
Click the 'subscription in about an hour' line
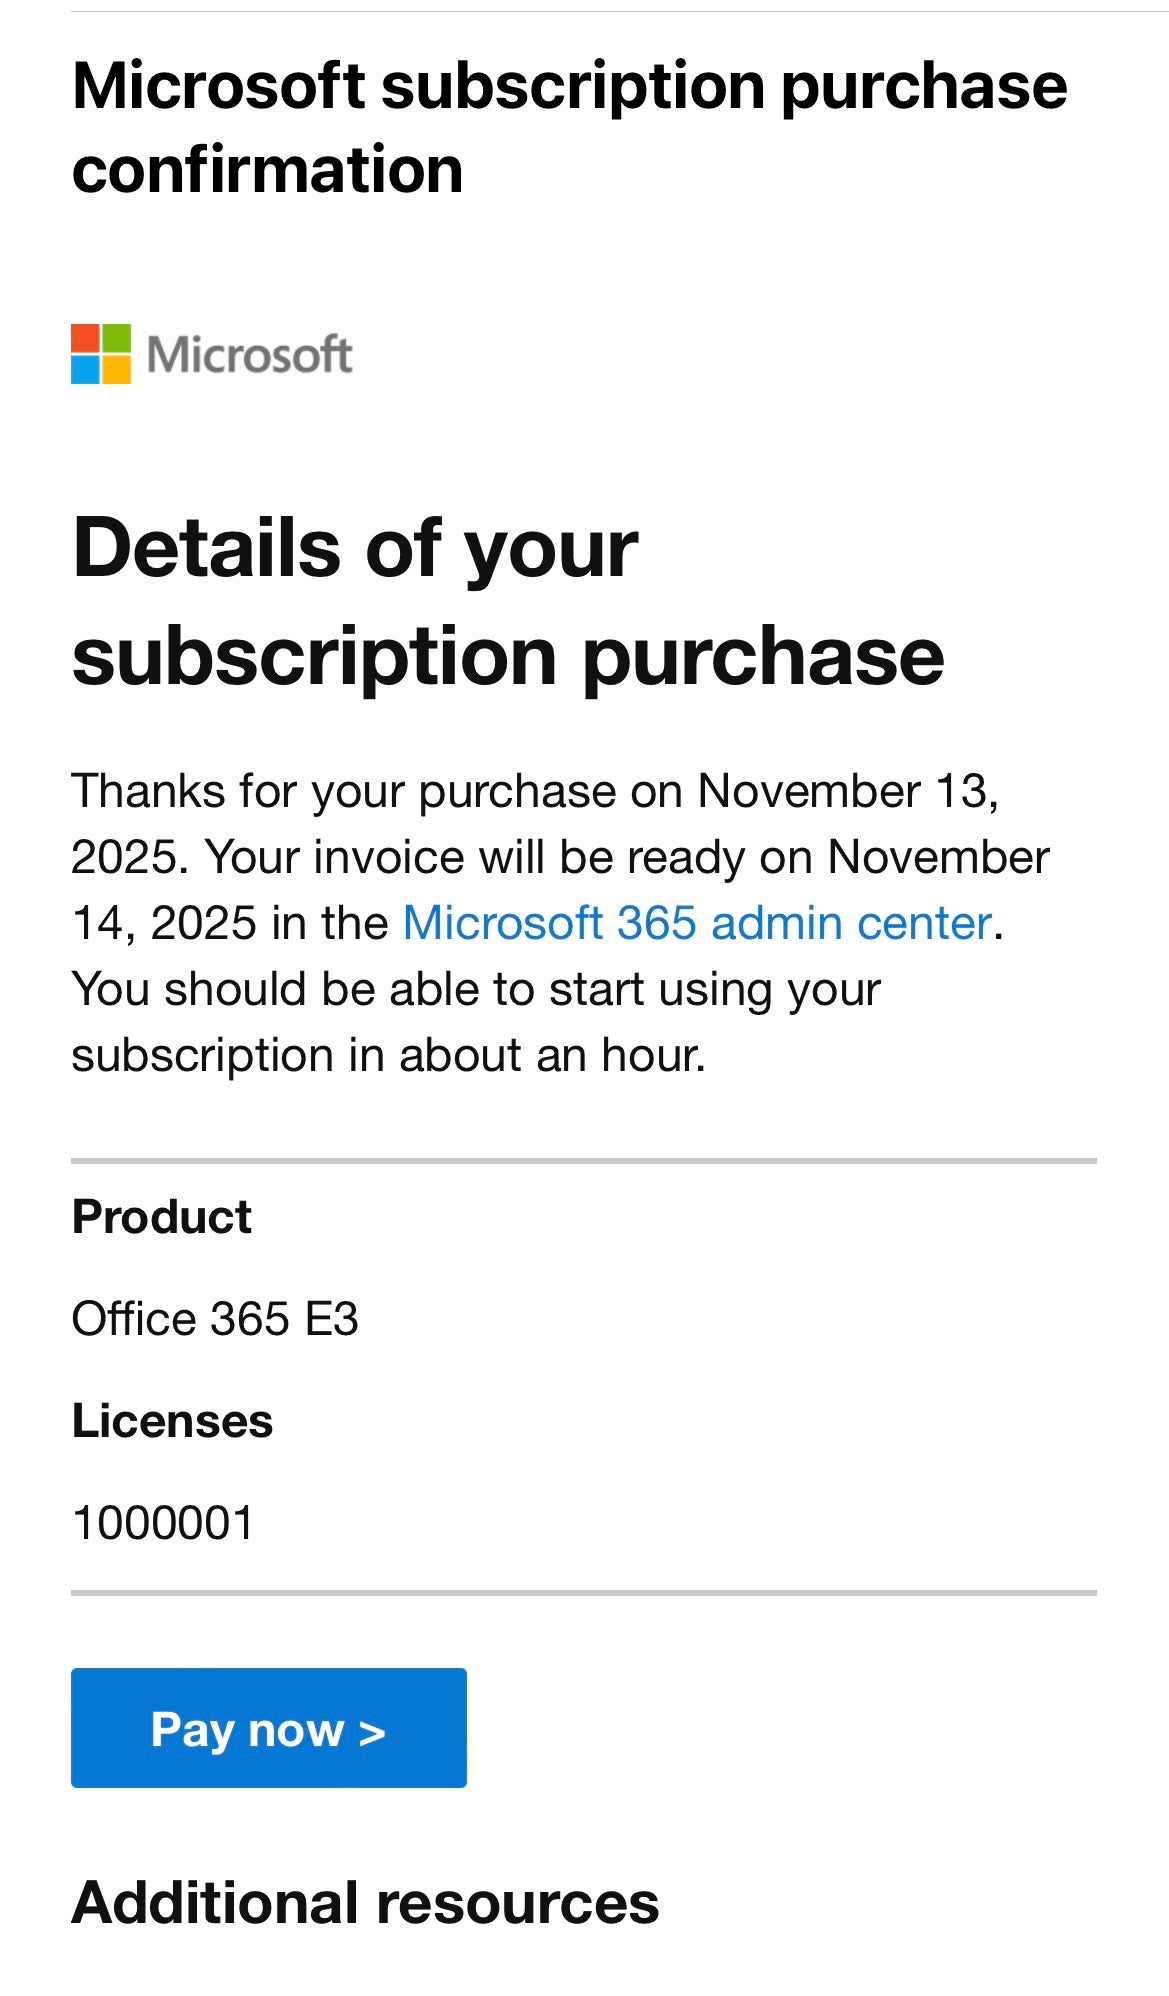click(x=388, y=1055)
